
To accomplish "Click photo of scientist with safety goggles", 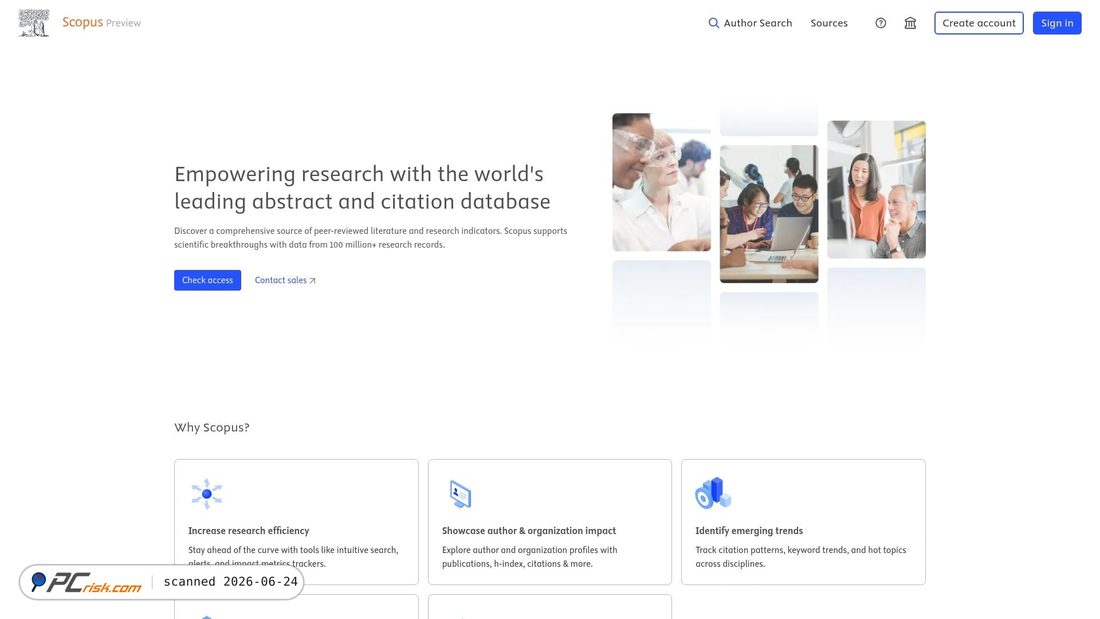I will pos(661,182).
